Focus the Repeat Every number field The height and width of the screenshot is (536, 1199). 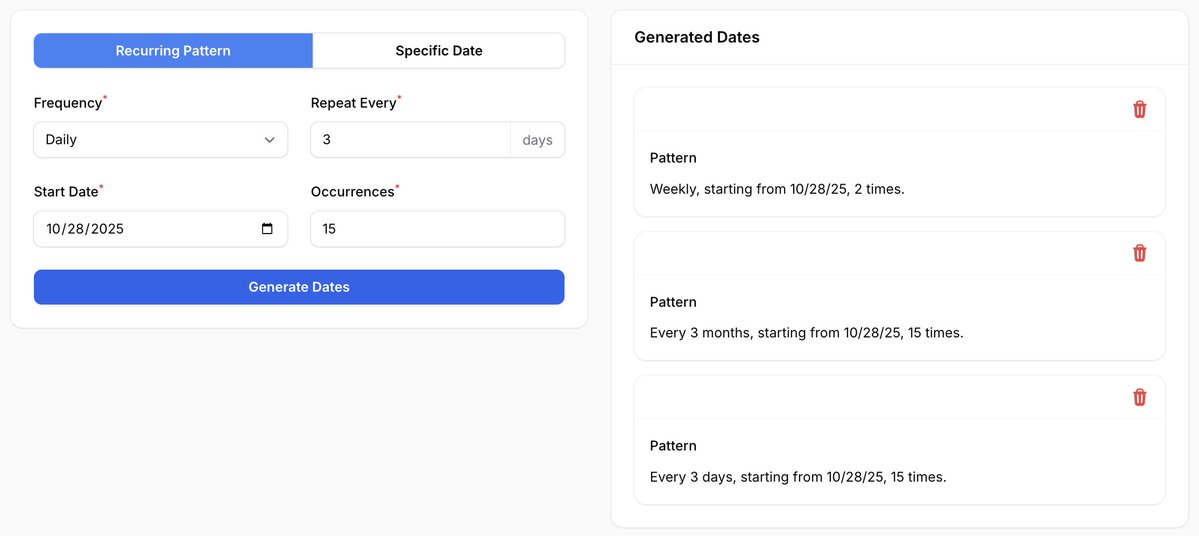(x=410, y=140)
